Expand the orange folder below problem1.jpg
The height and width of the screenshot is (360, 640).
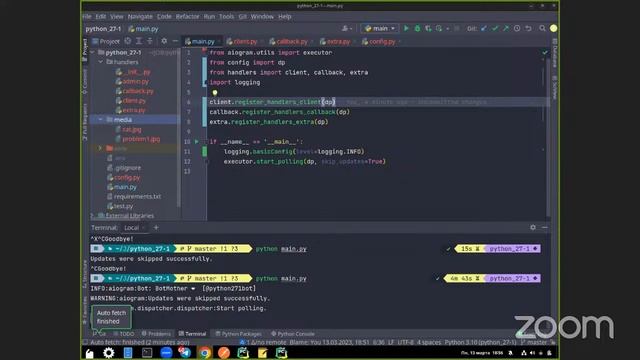(x=100, y=148)
